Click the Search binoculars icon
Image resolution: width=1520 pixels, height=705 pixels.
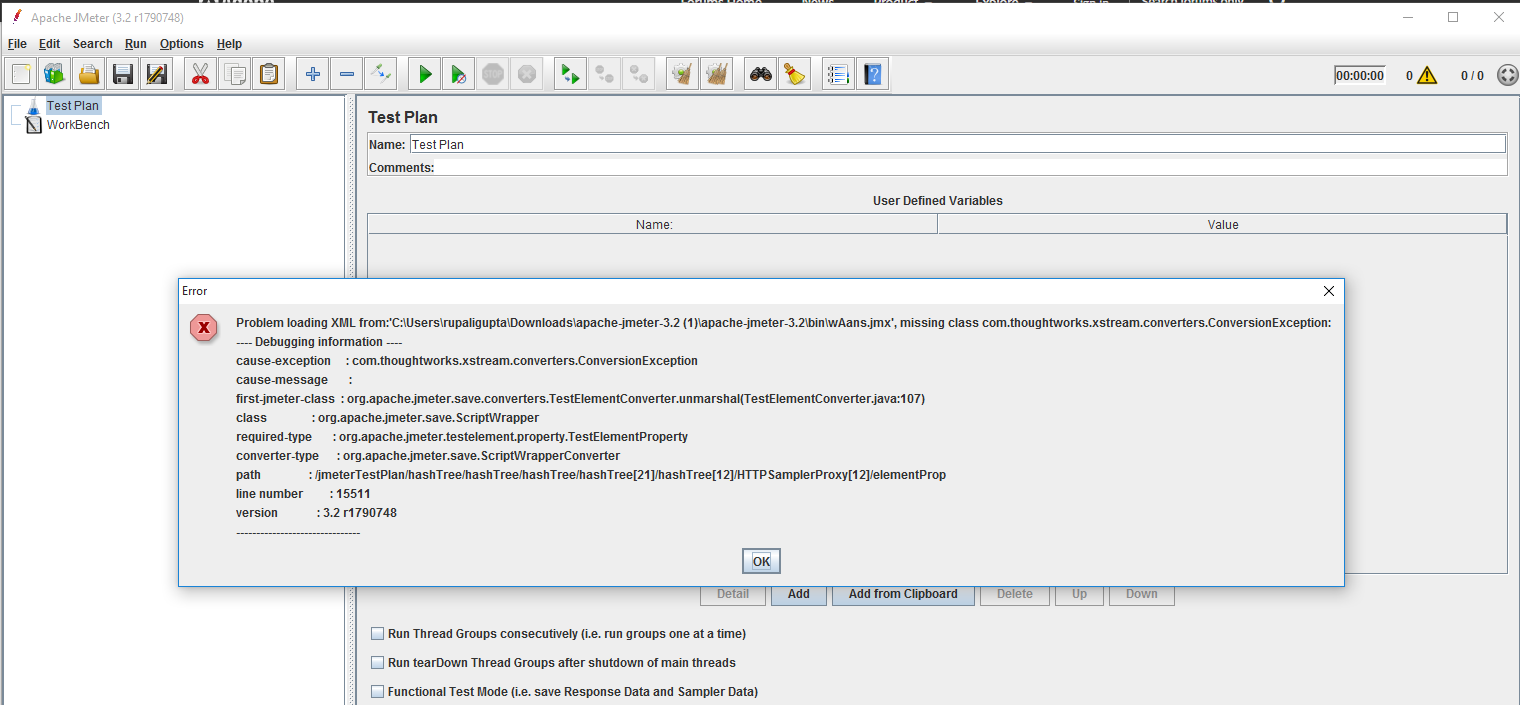pos(762,74)
